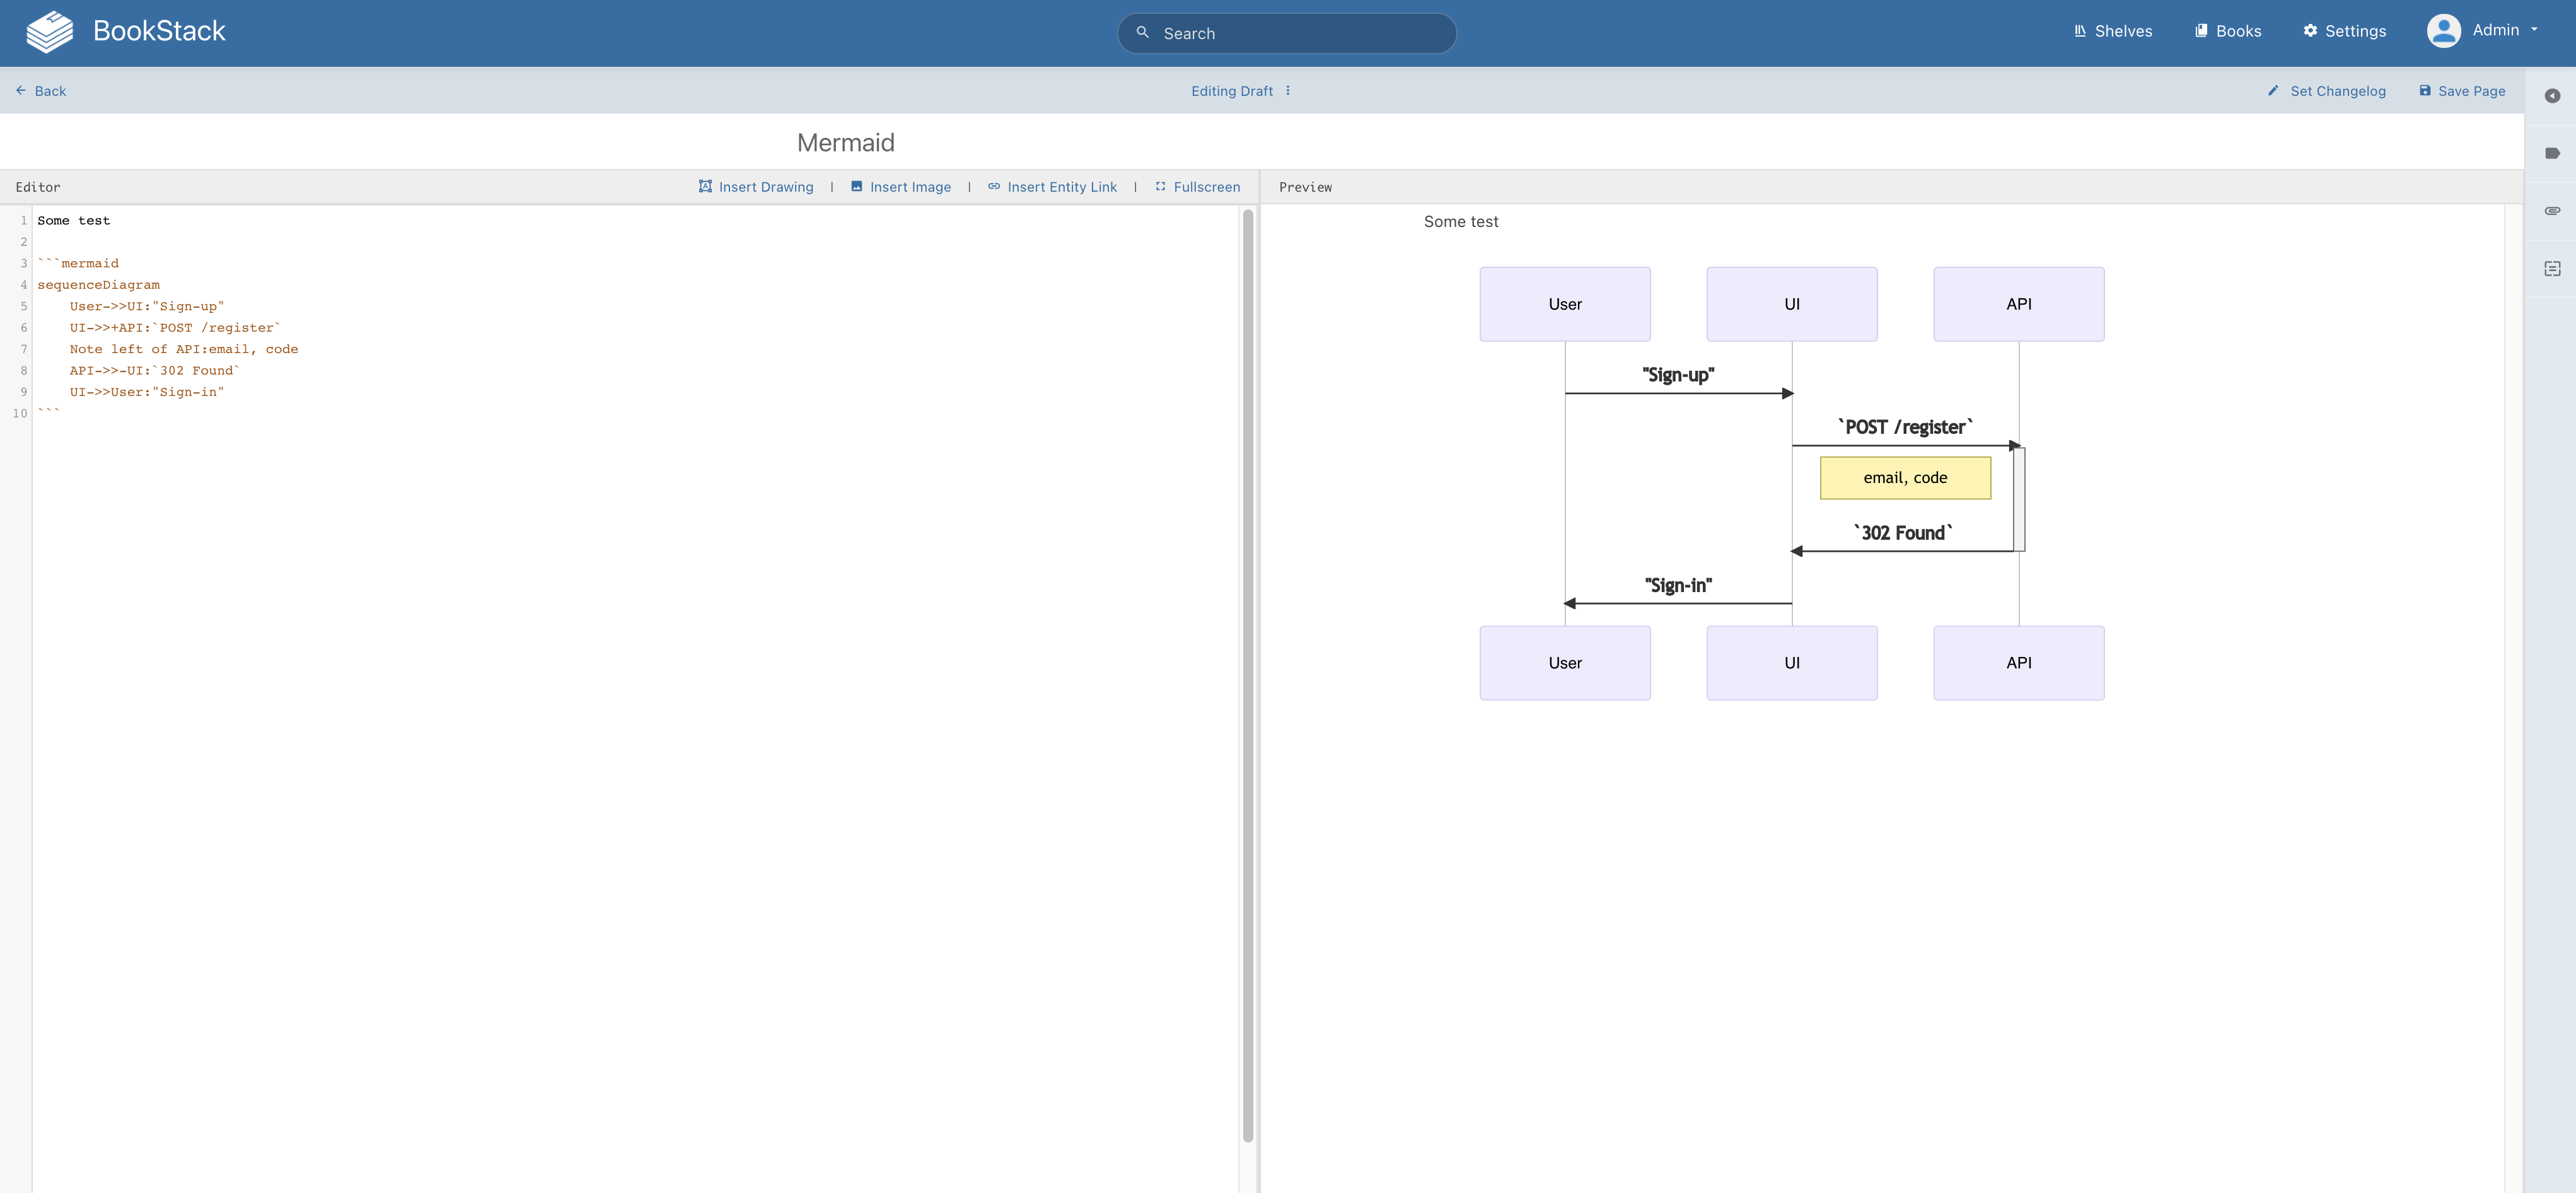Open Settings from the header
This screenshot has width=2576, height=1193.
tap(2344, 31)
